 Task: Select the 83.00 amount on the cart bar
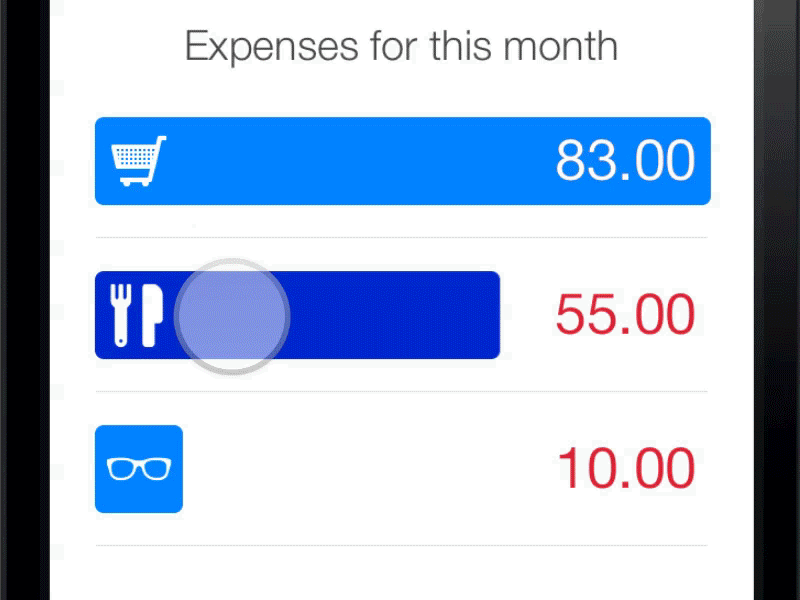(625, 161)
